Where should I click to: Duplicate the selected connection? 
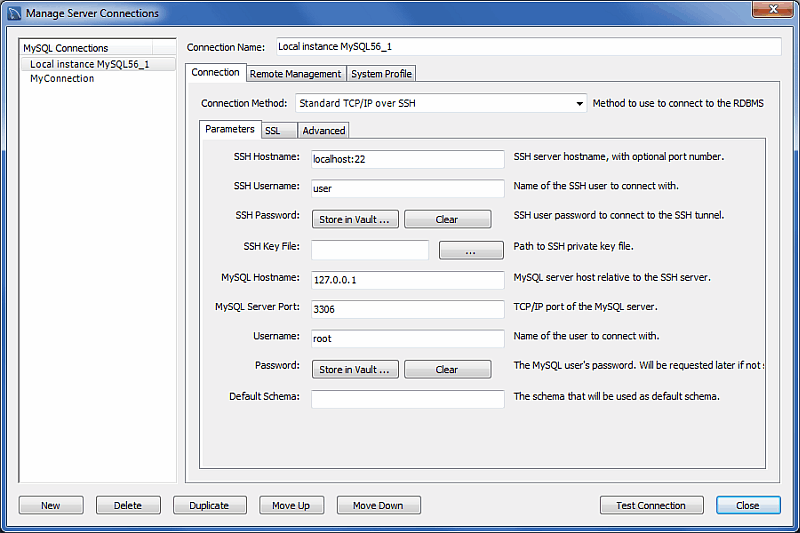(210, 505)
